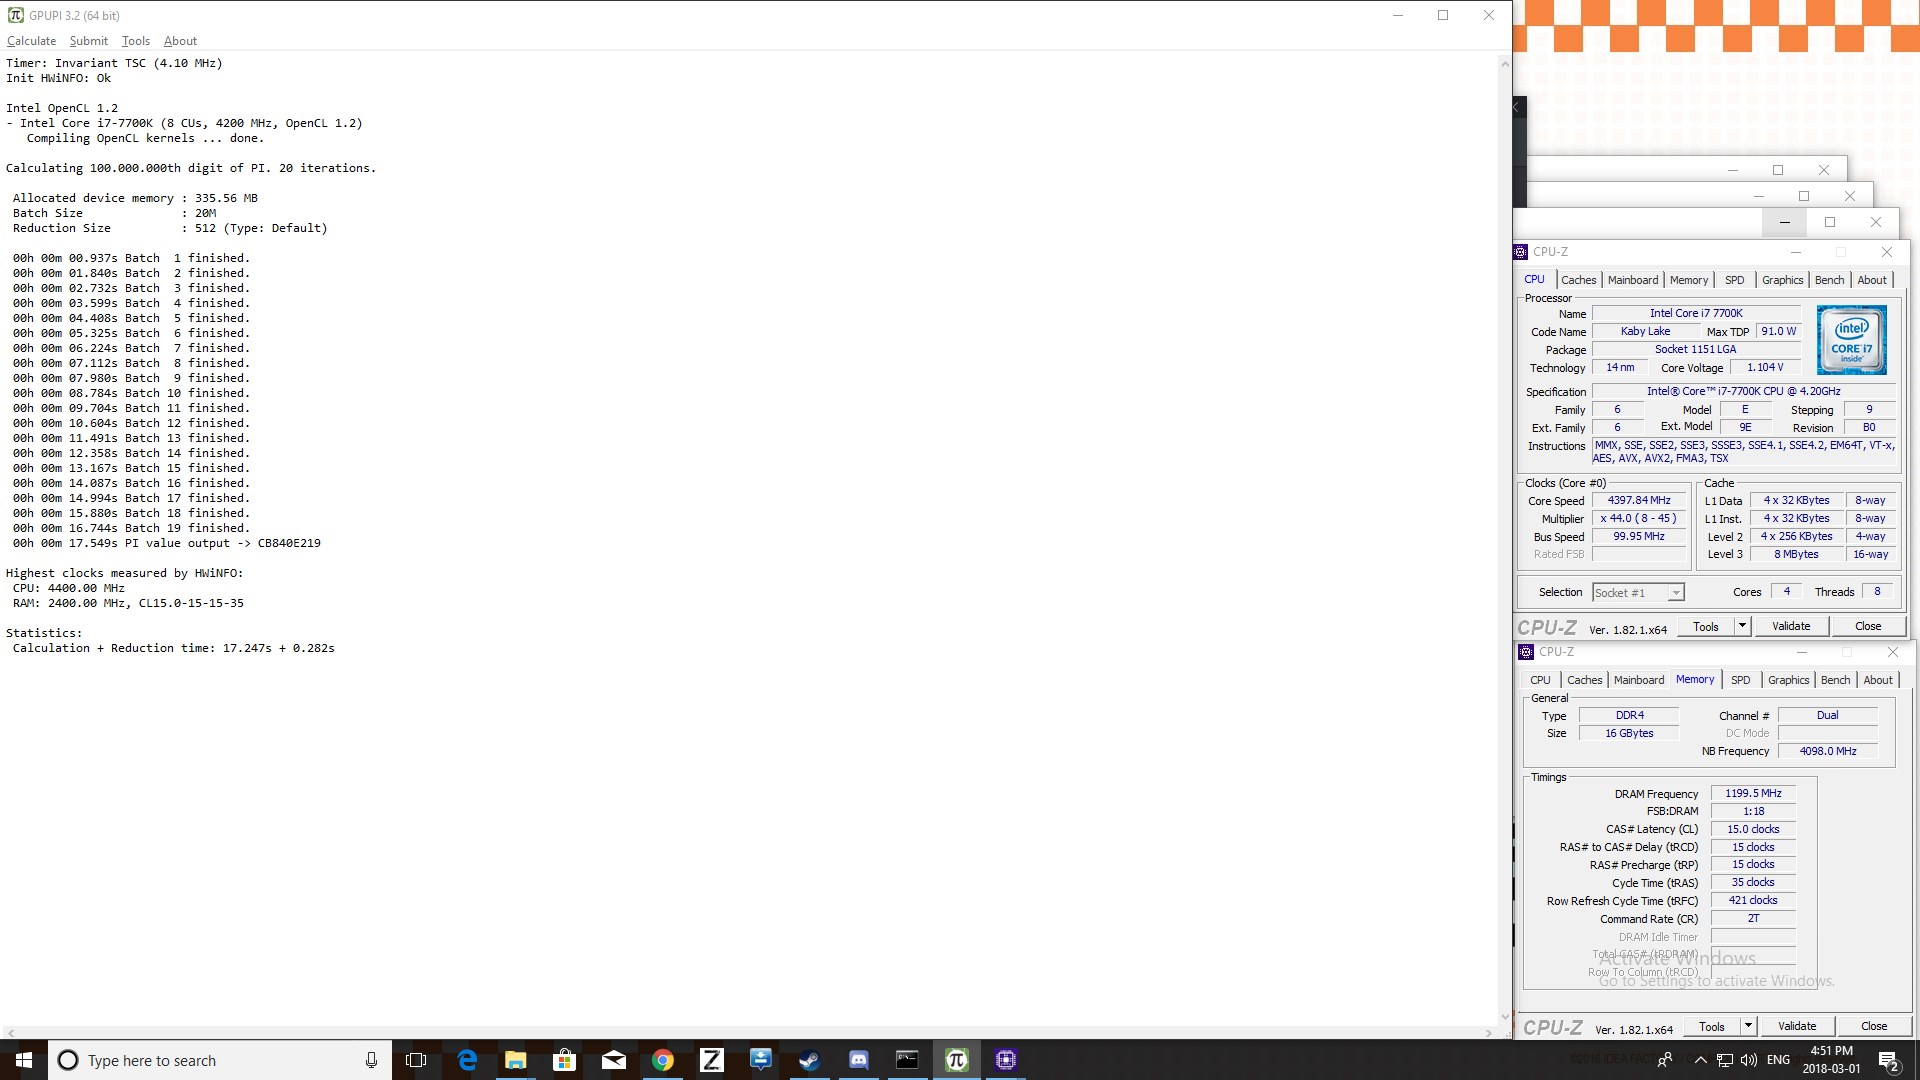This screenshot has height=1080, width=1920.
Task: Switch to Bench tab in top CPU-Z
Action: coord(1830,281)
